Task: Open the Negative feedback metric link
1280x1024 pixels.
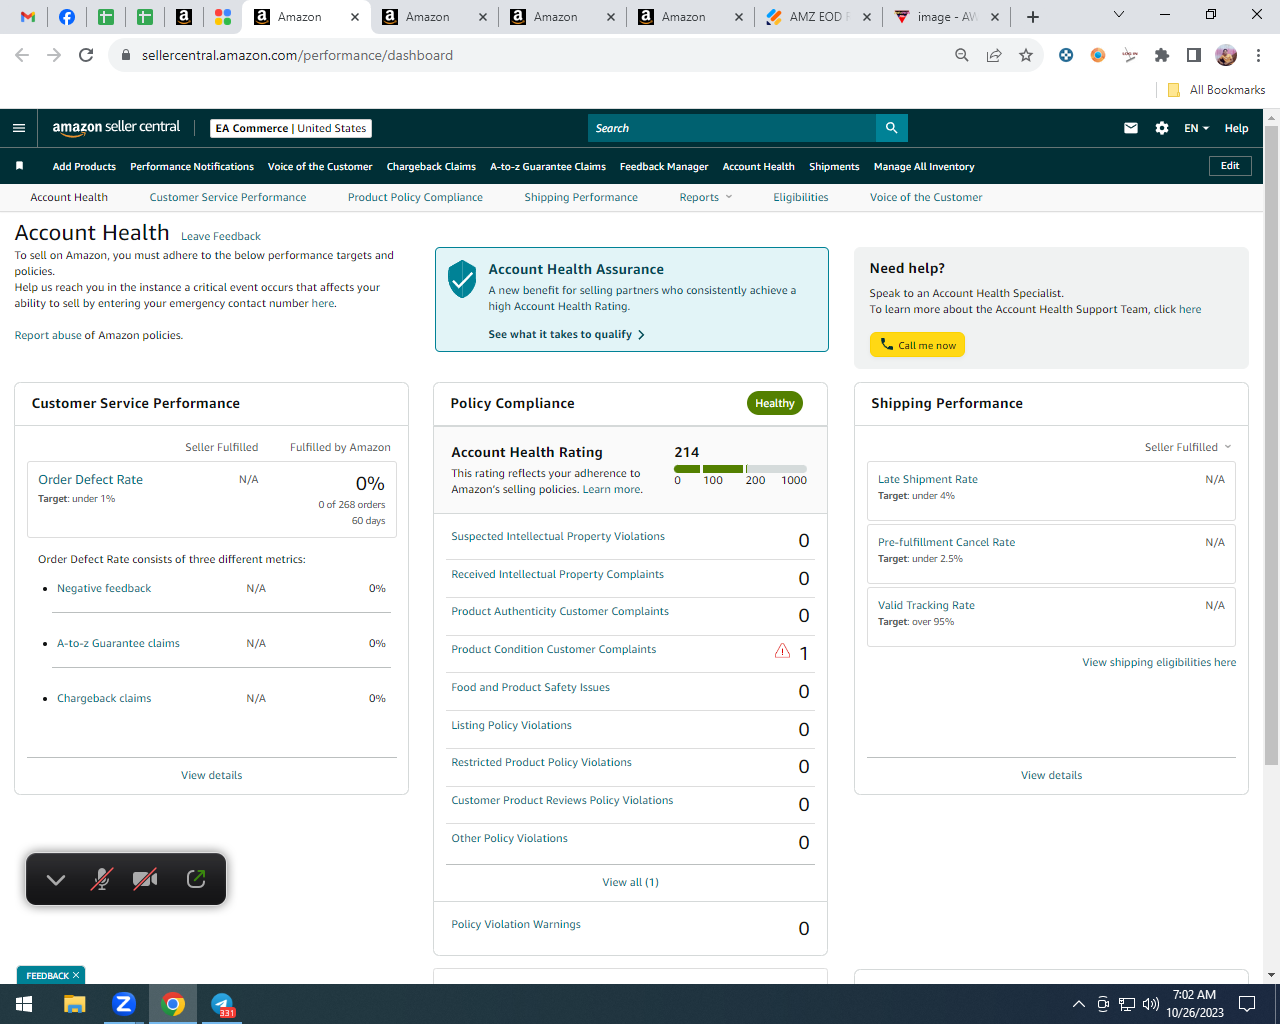Action: (x=104, y=588)
